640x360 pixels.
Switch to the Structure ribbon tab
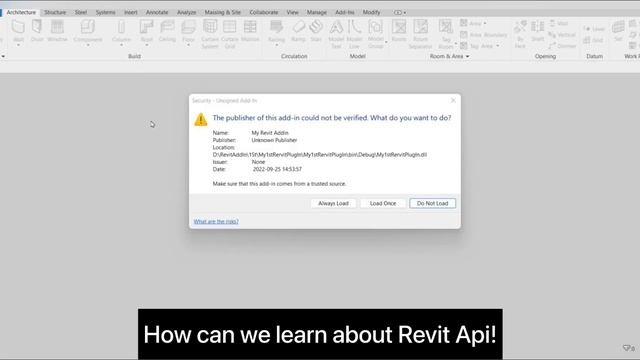pyautogui.click(x=55, y=12)
